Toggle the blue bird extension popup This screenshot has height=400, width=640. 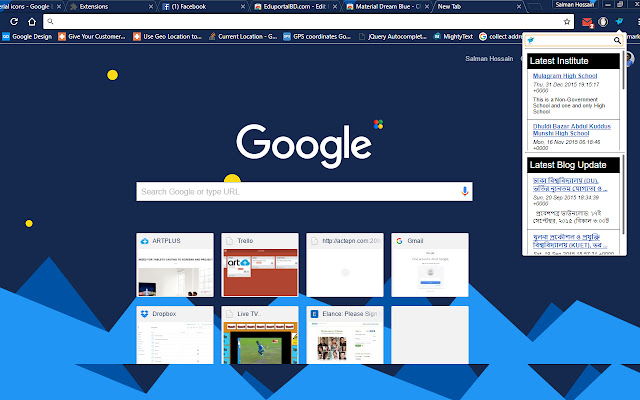point(620,21)
